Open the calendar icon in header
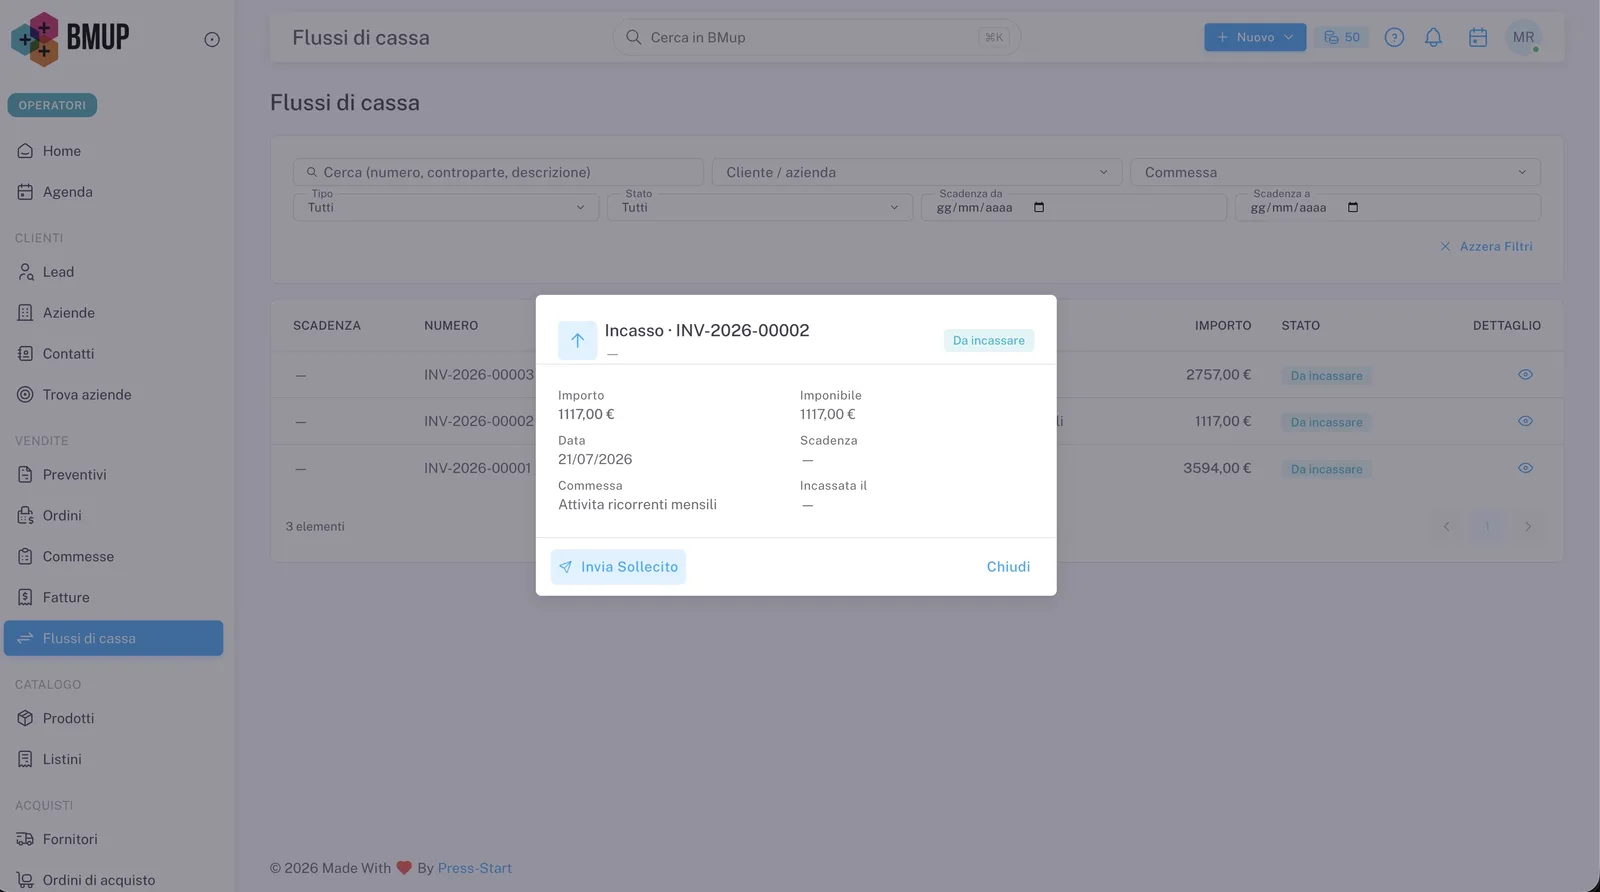1600x892 pixels. 1478,37
